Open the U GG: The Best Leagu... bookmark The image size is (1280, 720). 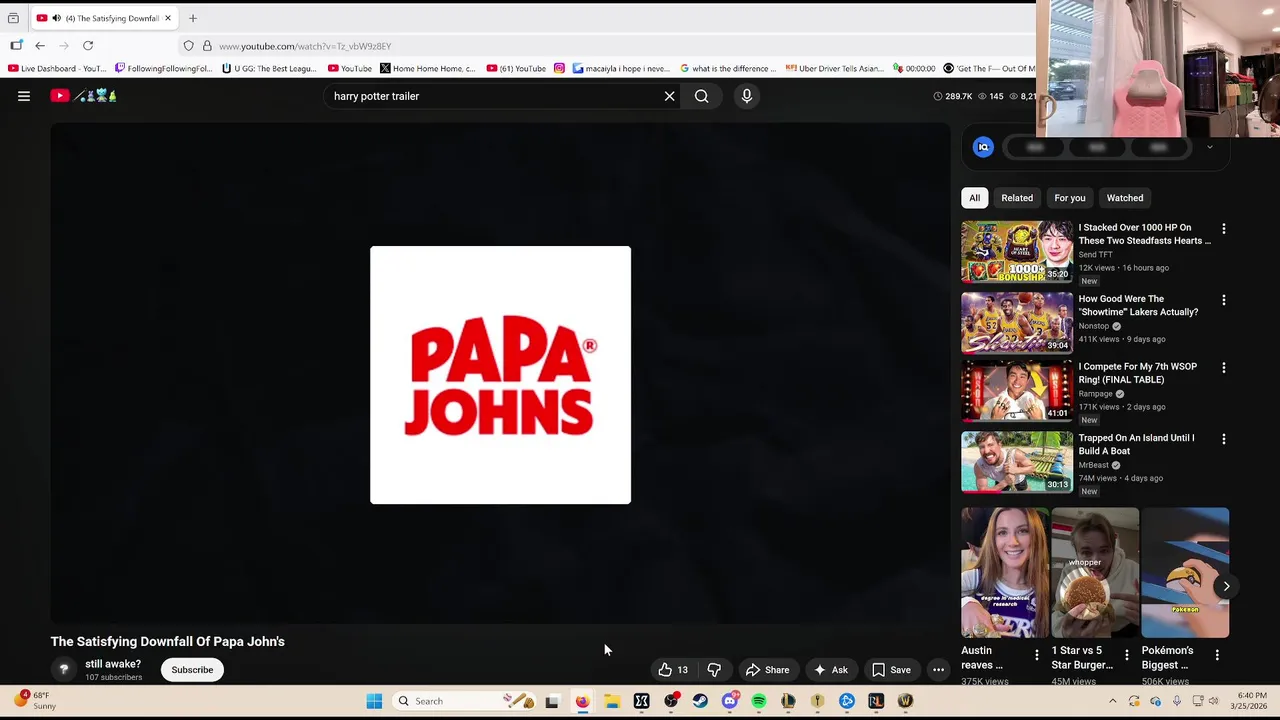269,69
